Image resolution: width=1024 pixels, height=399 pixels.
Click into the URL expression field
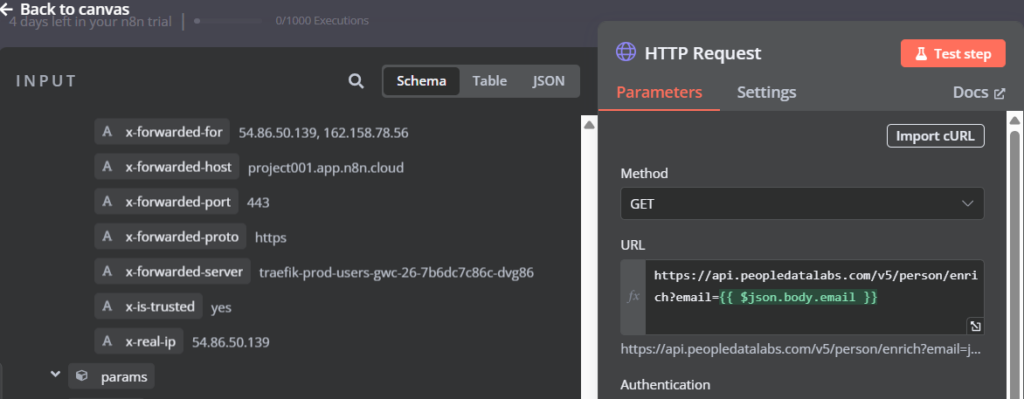coord(814,296)
